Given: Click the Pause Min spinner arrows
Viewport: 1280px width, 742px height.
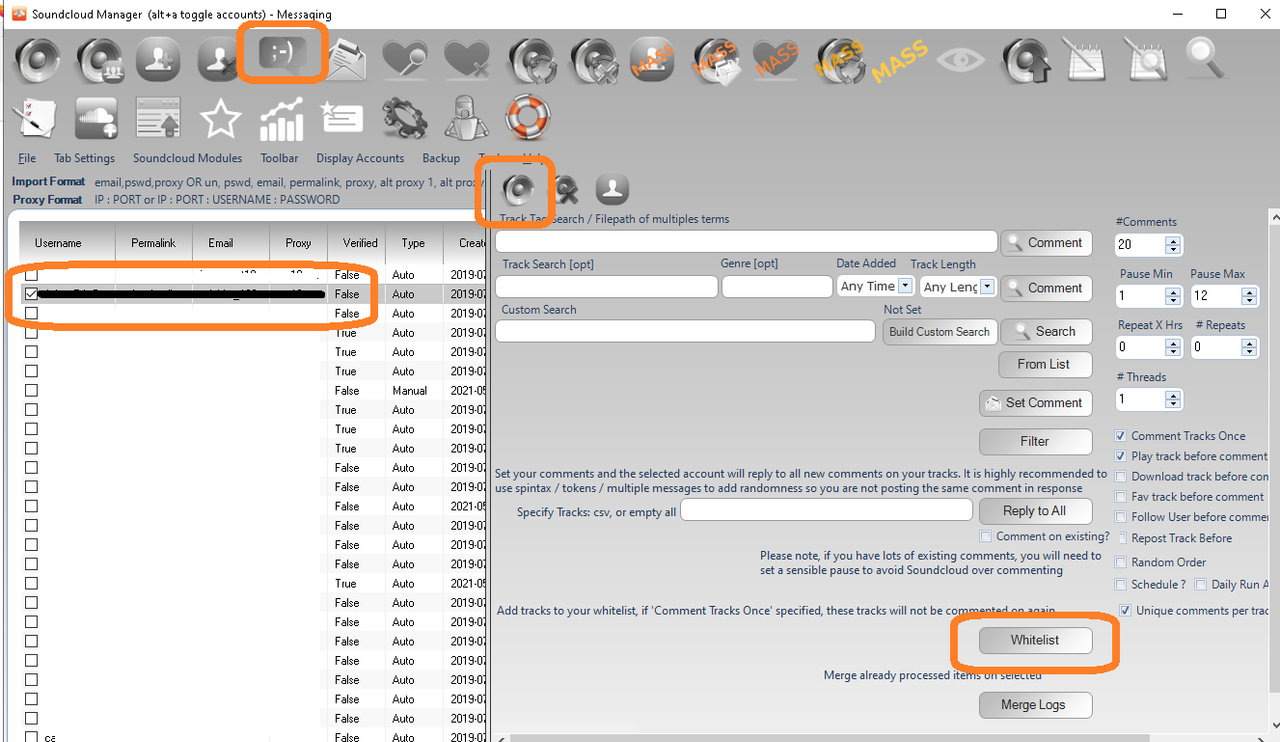Looking at the screenshot, I should pos(1173,297).
